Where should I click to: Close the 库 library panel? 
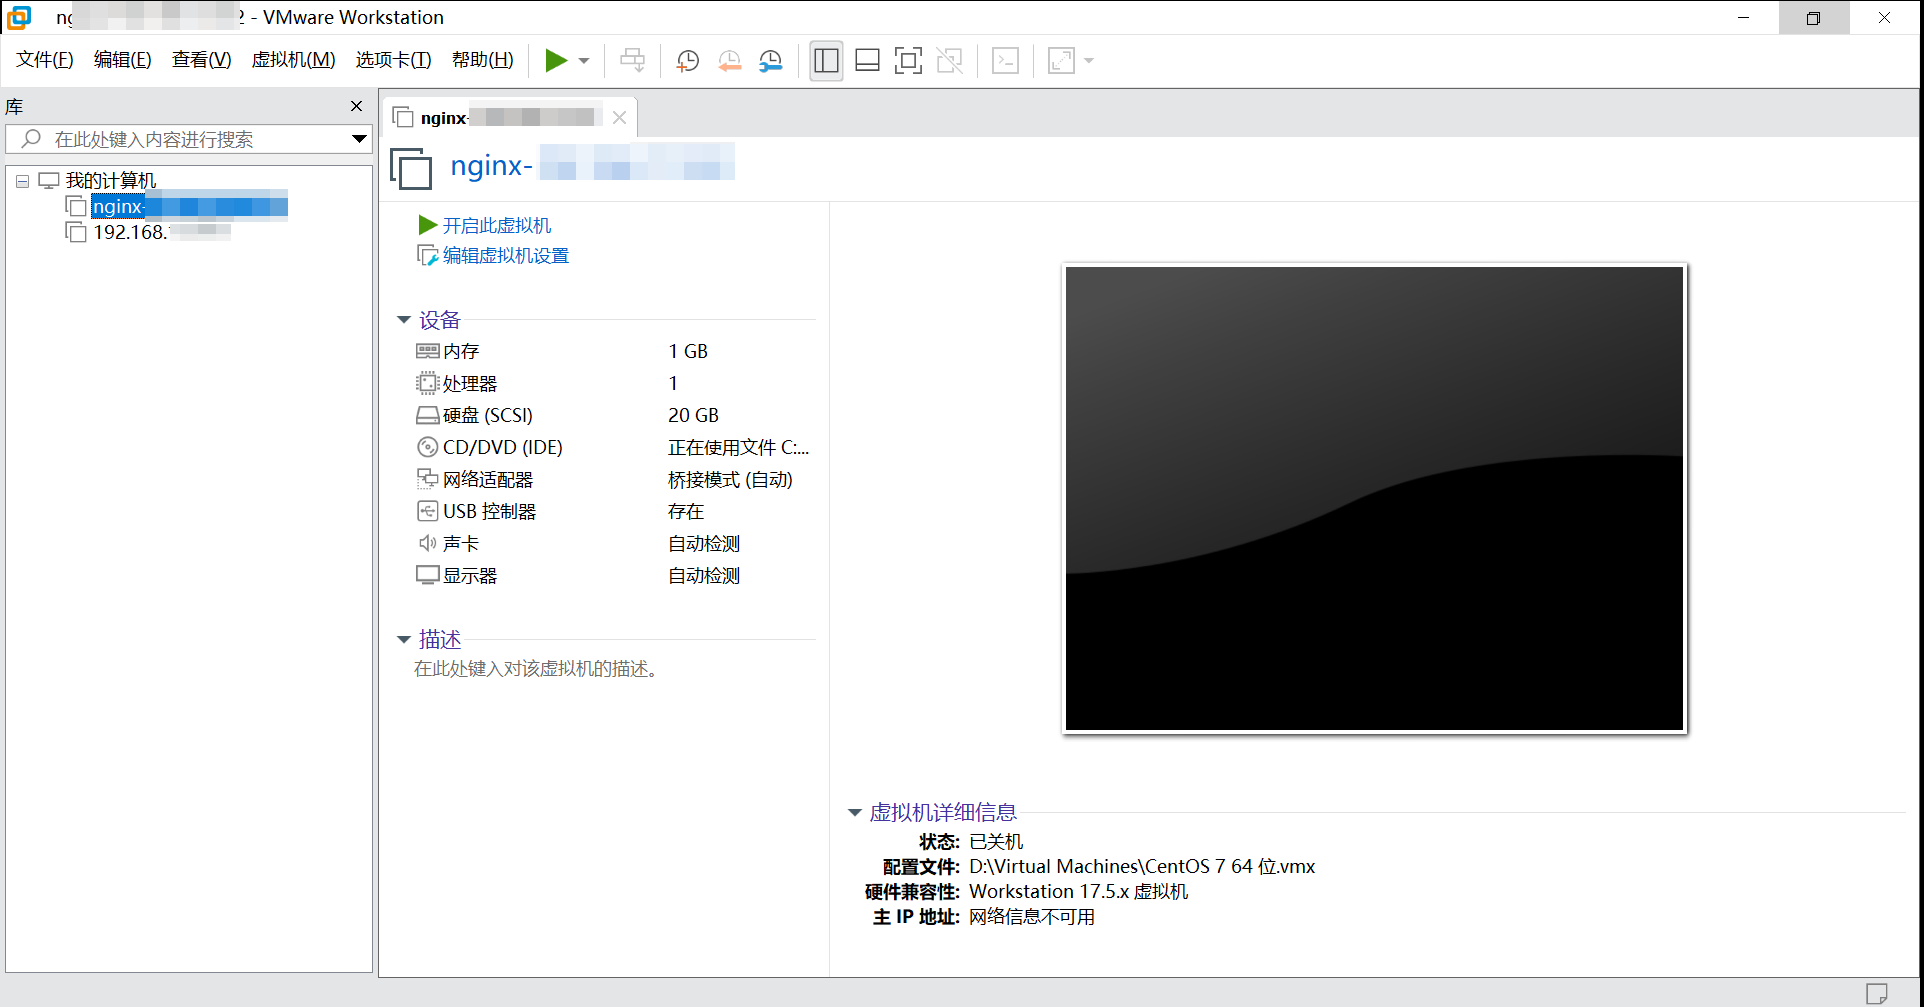coord(356,106)
